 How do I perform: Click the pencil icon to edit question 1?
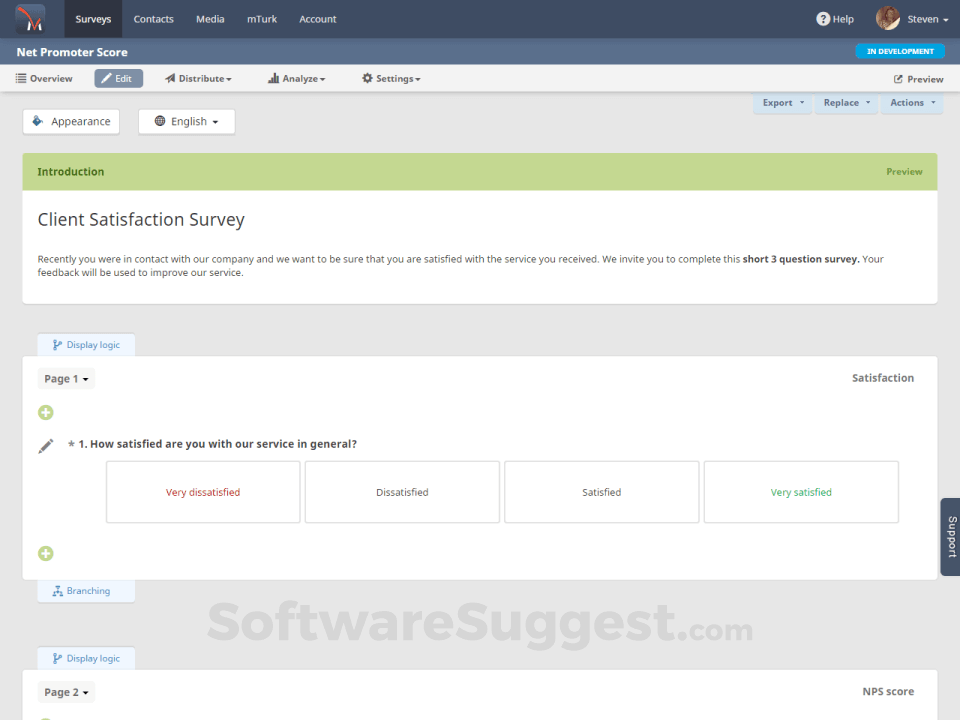45,445
